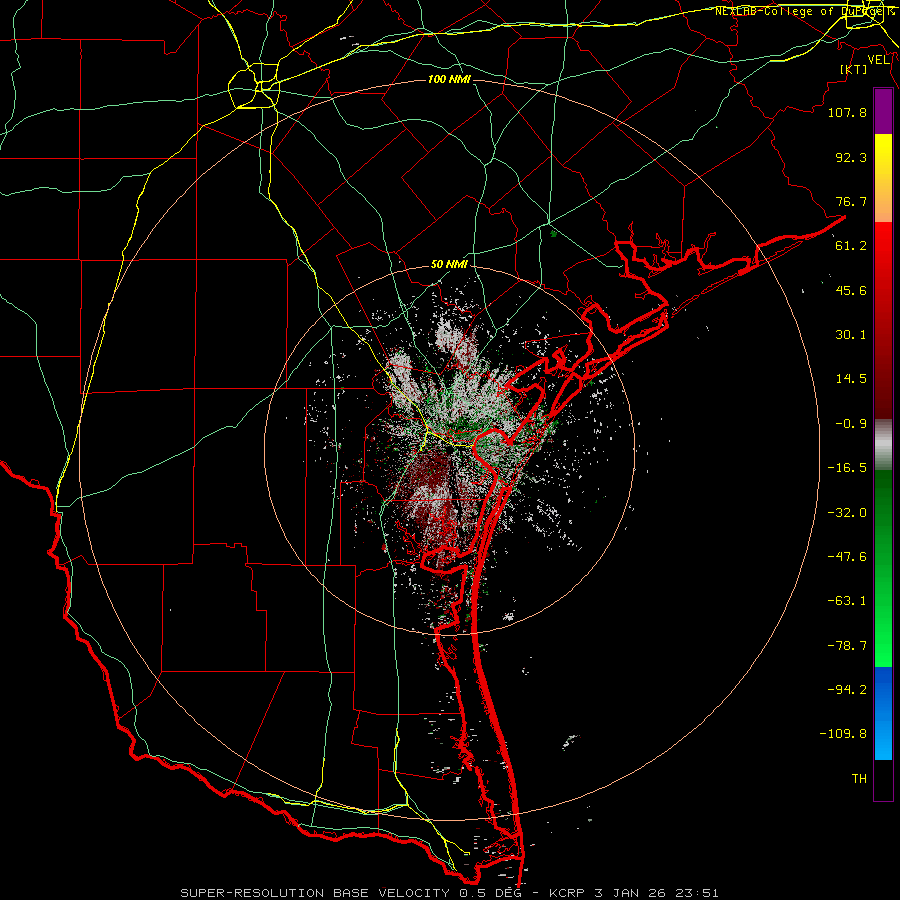Click the -109.8 velocity scale value
Screen dimensions: 900x900
click(843, 734)
